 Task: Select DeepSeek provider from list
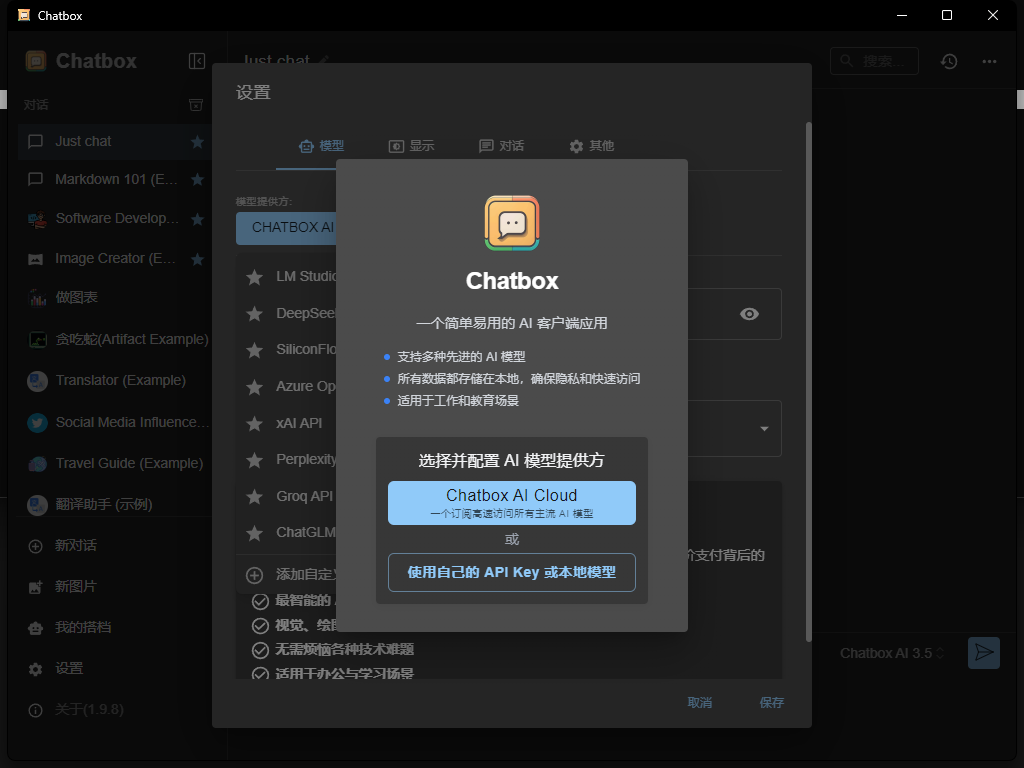point(286,313)
